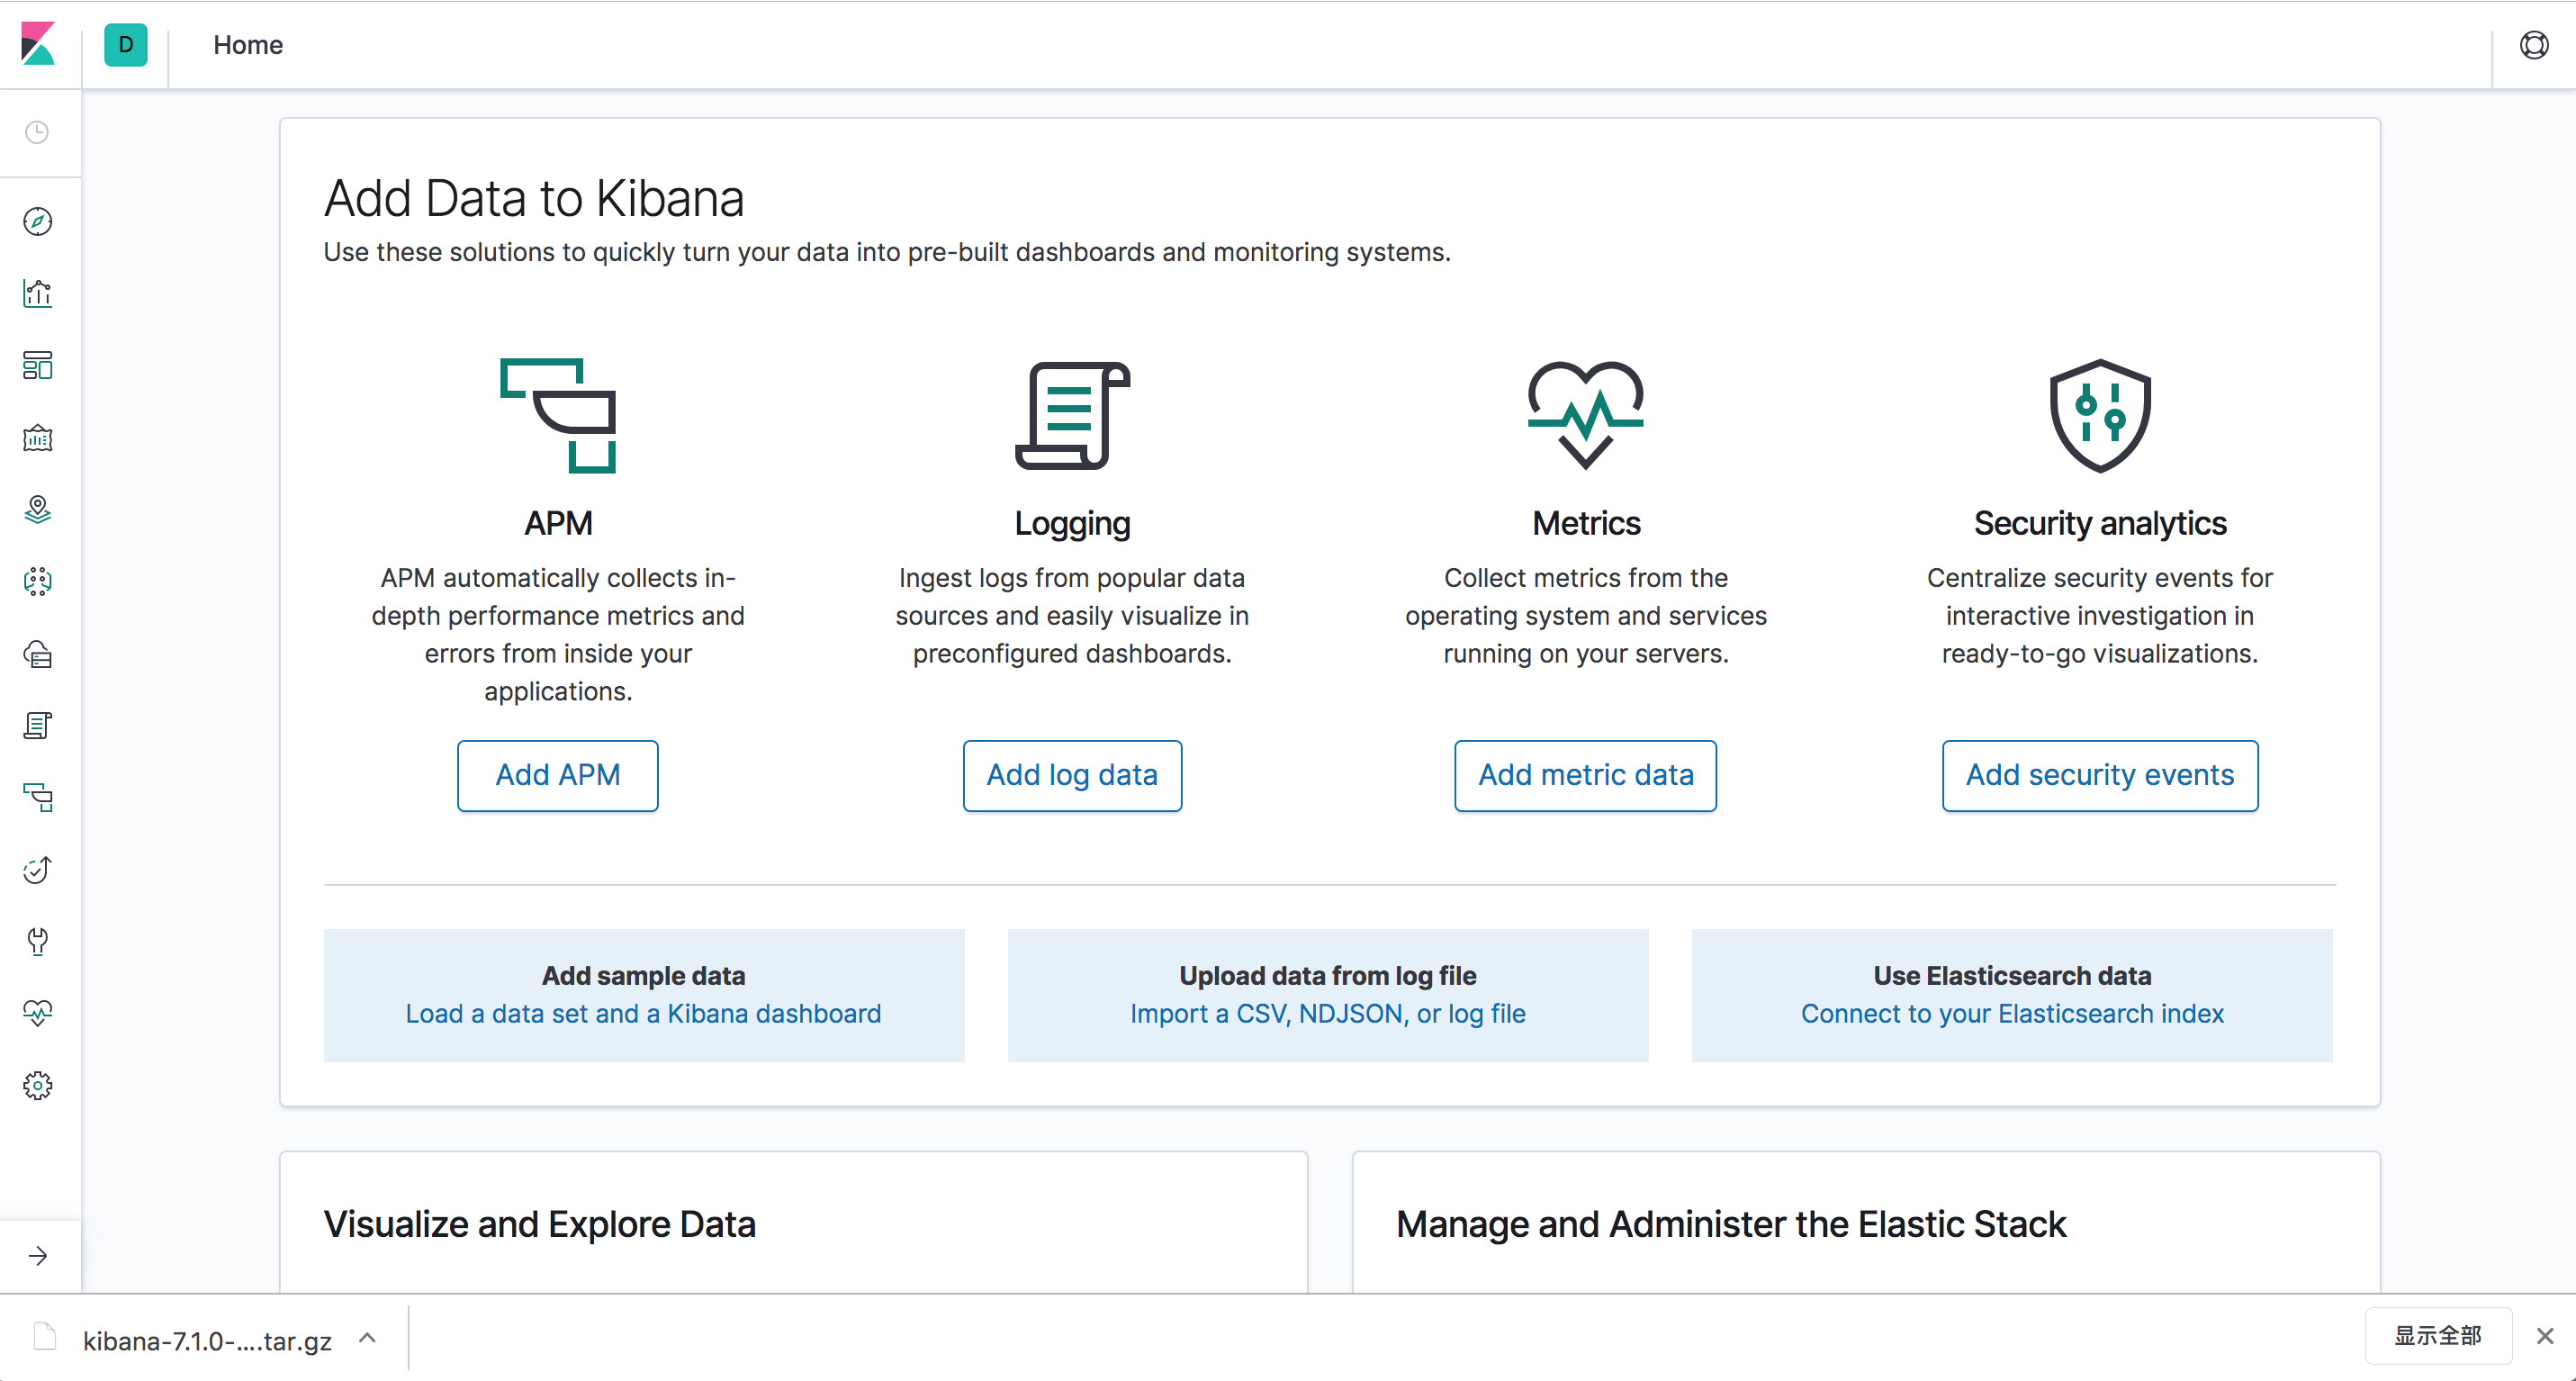The image size is (2576, 1381).
Task: Open Canvas from the sidebar
Action: pos(38,438)
